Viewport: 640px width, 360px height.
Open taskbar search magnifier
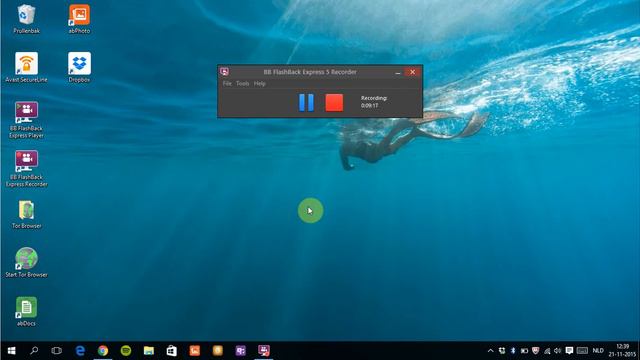click(x=34, y=351)
